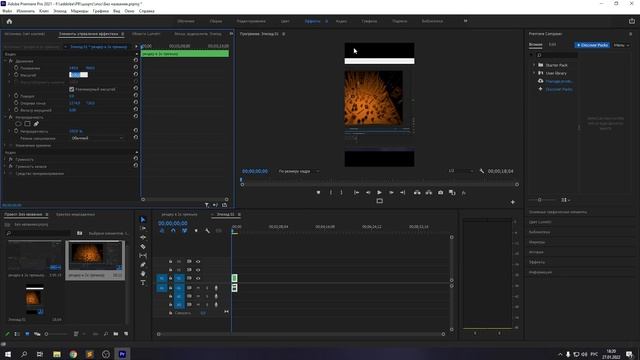Image resolution: width=640 pixels, height=360 pixels.
Task: Click the New Item icon in Project panel
Action: pos(126,334)
